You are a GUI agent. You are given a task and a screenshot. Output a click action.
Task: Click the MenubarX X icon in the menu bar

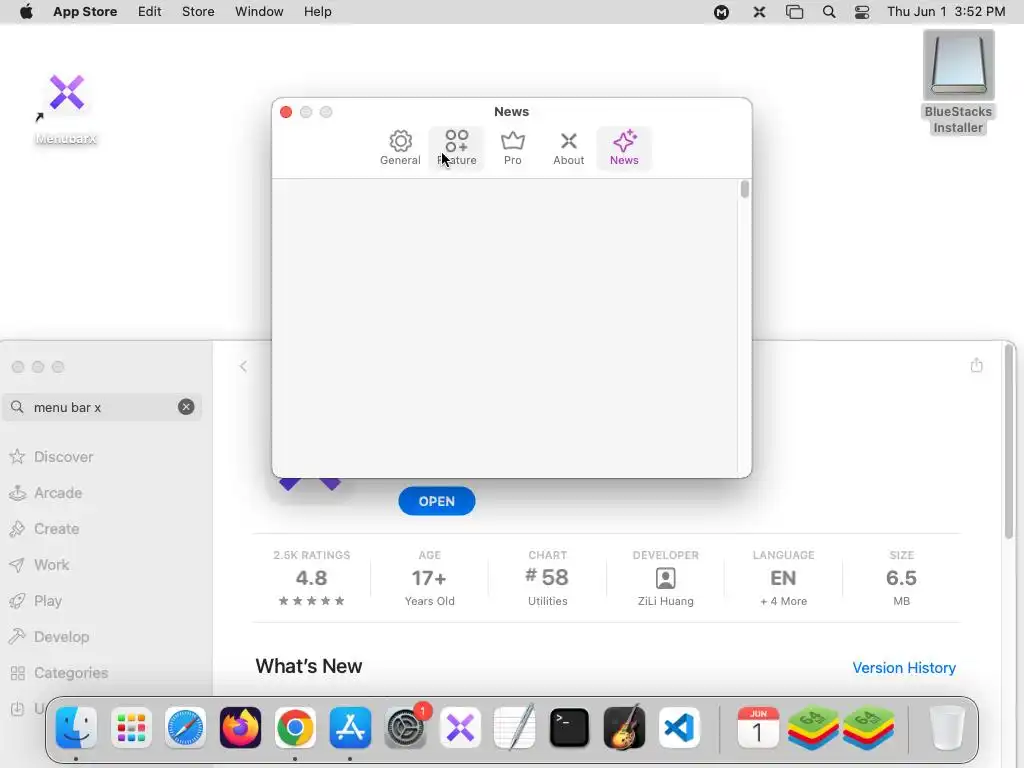pyautogui.click(x=759, y=12)
